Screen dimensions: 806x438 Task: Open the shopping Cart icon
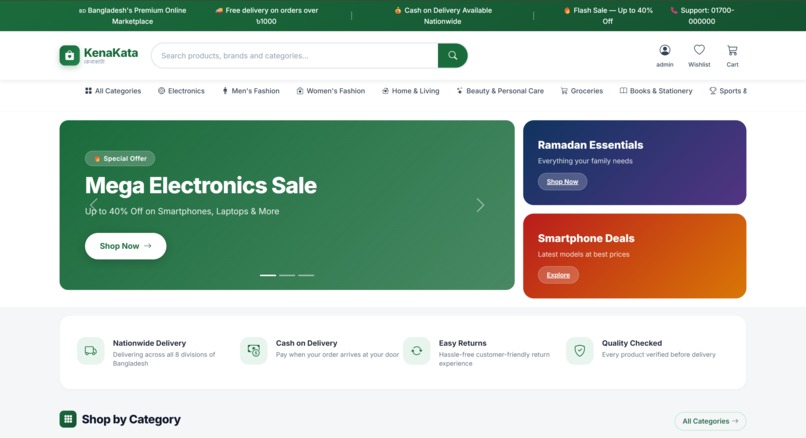tap(732, 50)
